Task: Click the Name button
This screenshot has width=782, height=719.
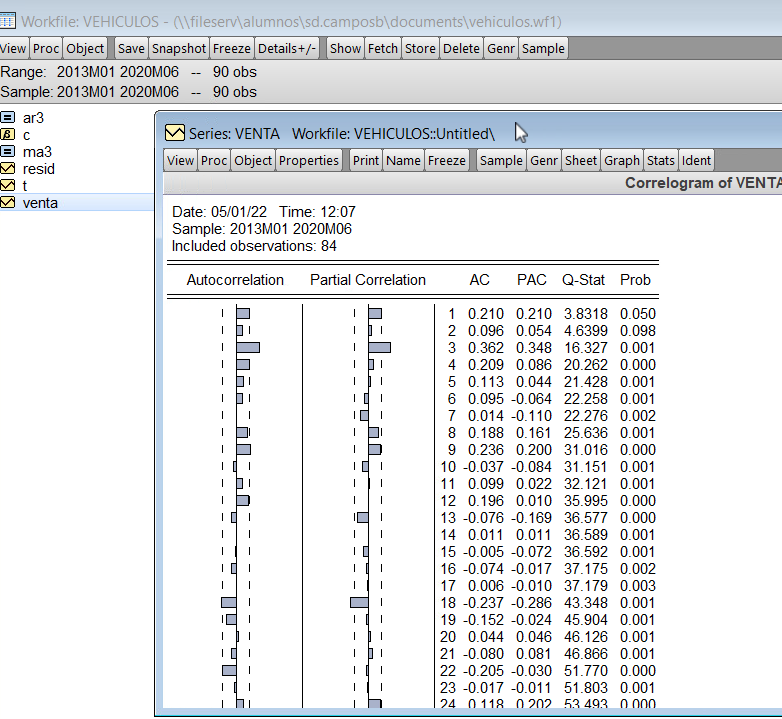Action: (x=403, y=160)
